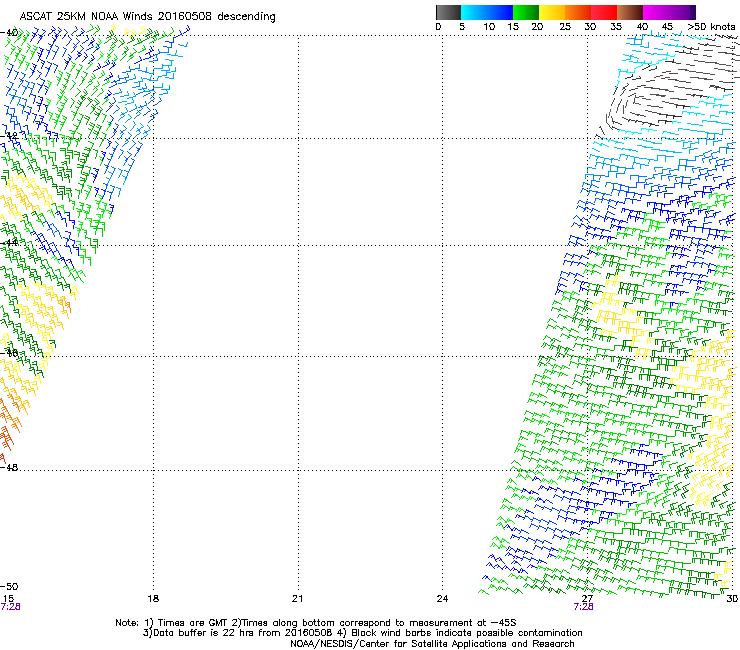Select the cyan-to-blue 5-15 knots legend band
The image size is (740, 650).
[487, 12]
